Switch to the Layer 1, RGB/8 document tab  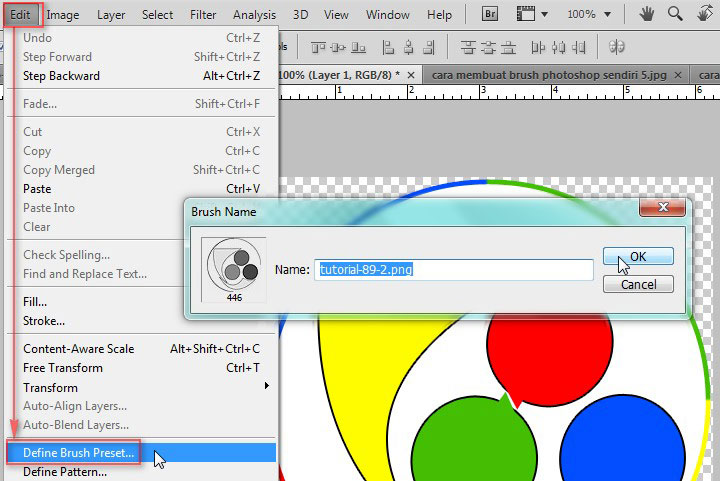click(339, 75)
